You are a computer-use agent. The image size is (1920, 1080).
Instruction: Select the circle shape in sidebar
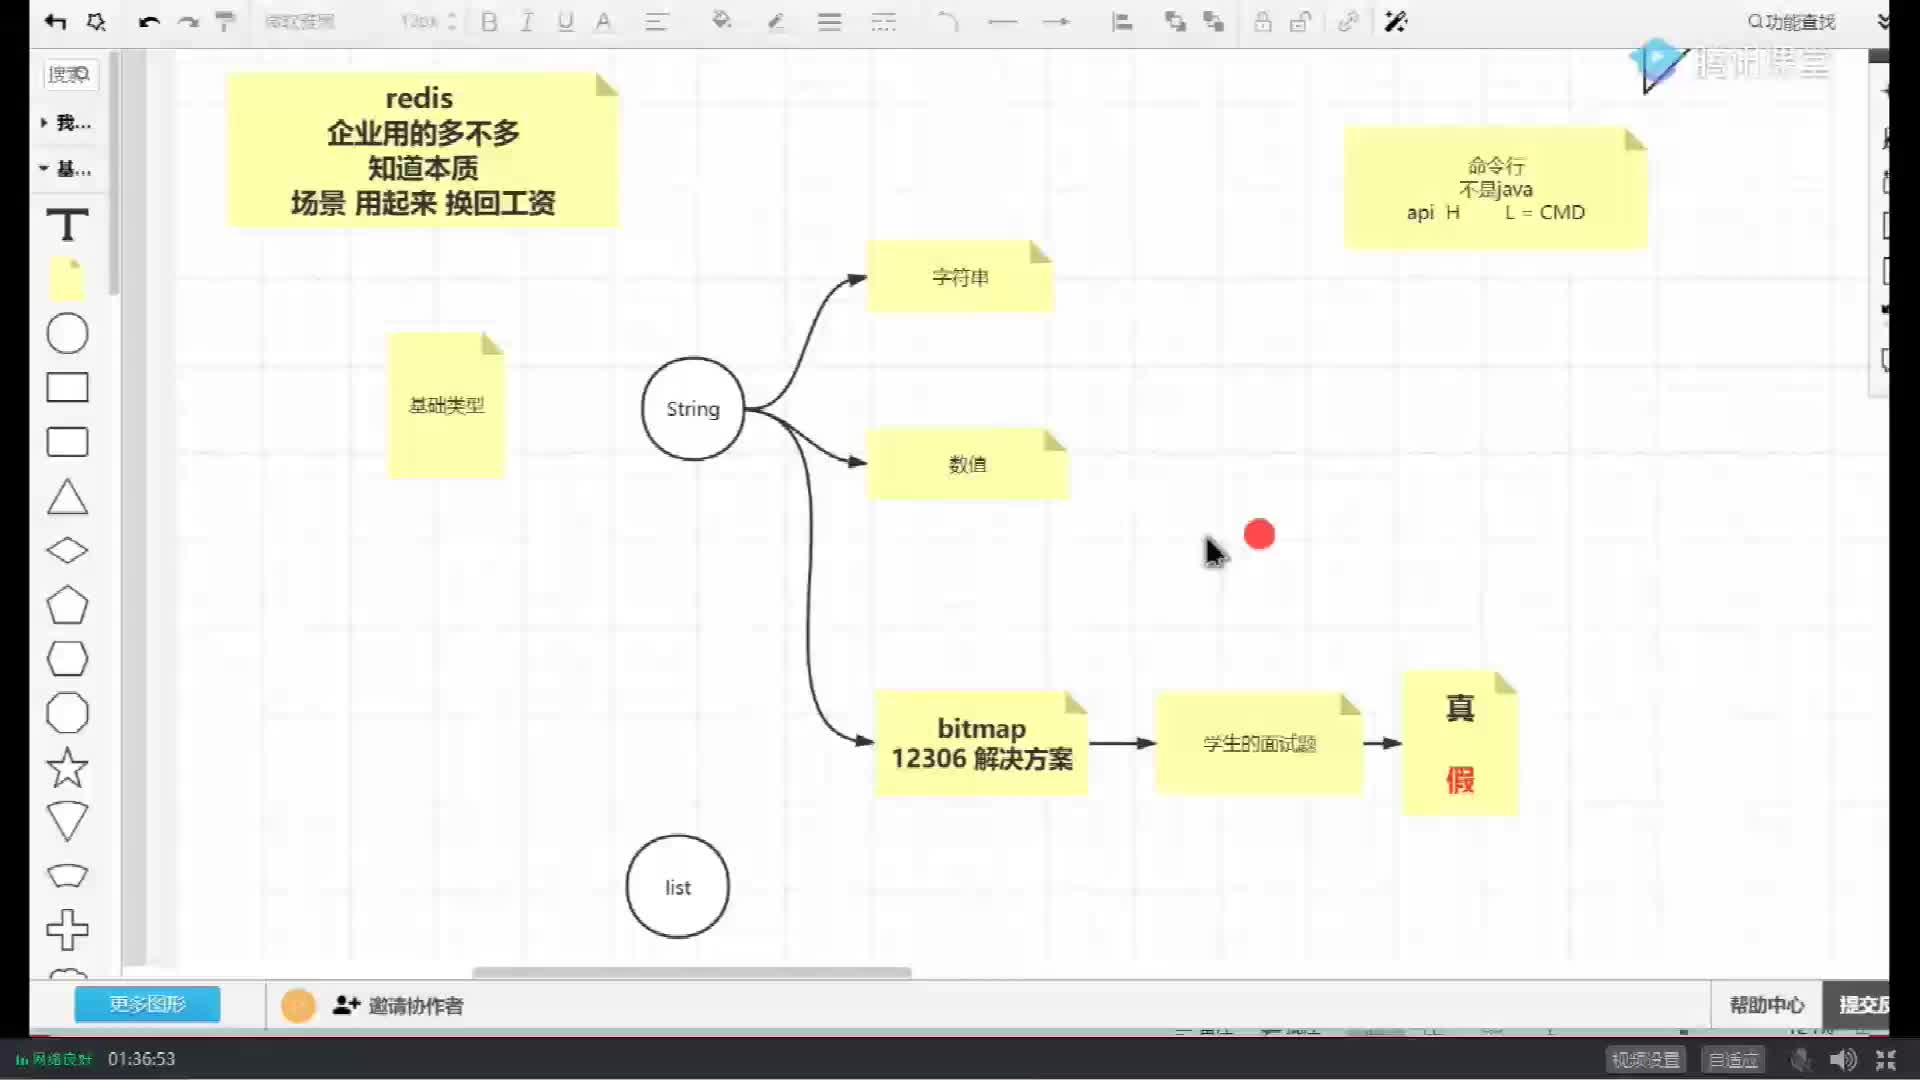(x=67, y=333)
